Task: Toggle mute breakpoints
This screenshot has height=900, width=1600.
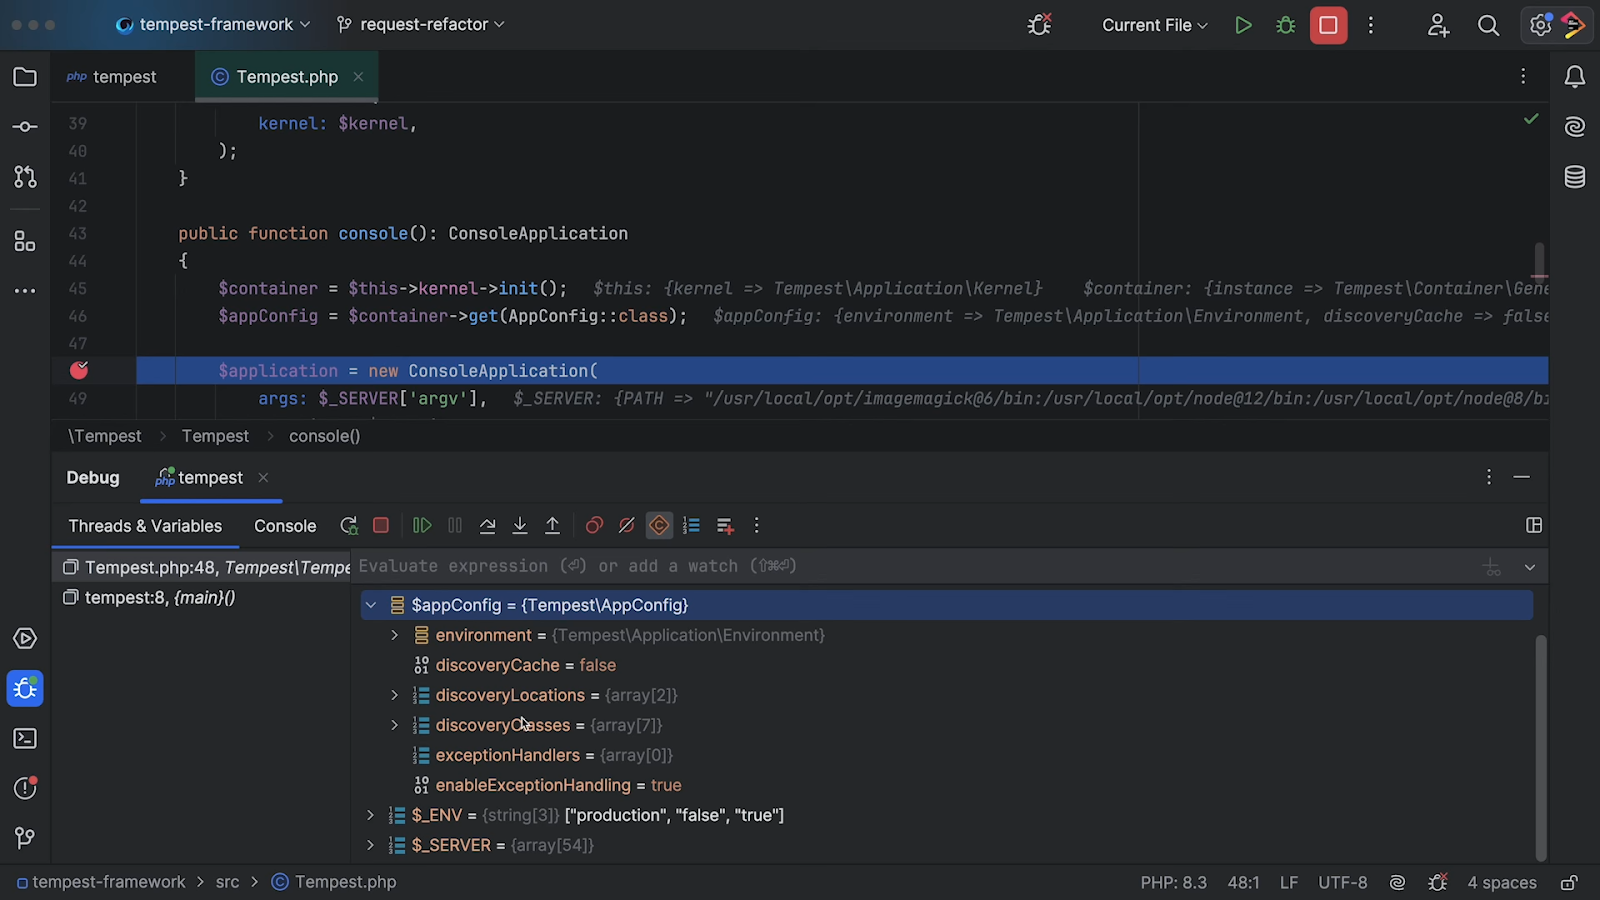Action: point(627,526)
